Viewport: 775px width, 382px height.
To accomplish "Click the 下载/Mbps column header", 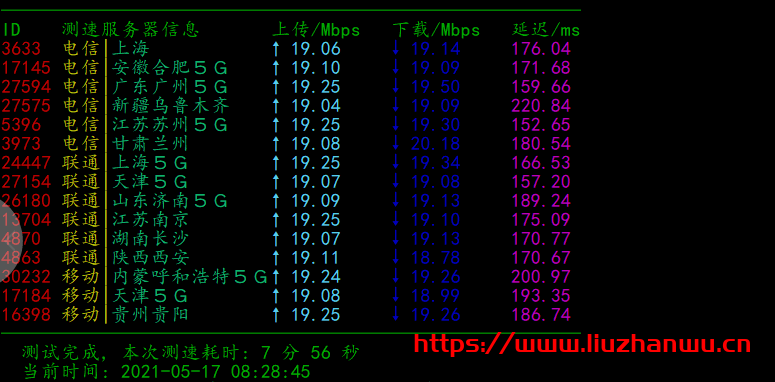I will [436, 30].
